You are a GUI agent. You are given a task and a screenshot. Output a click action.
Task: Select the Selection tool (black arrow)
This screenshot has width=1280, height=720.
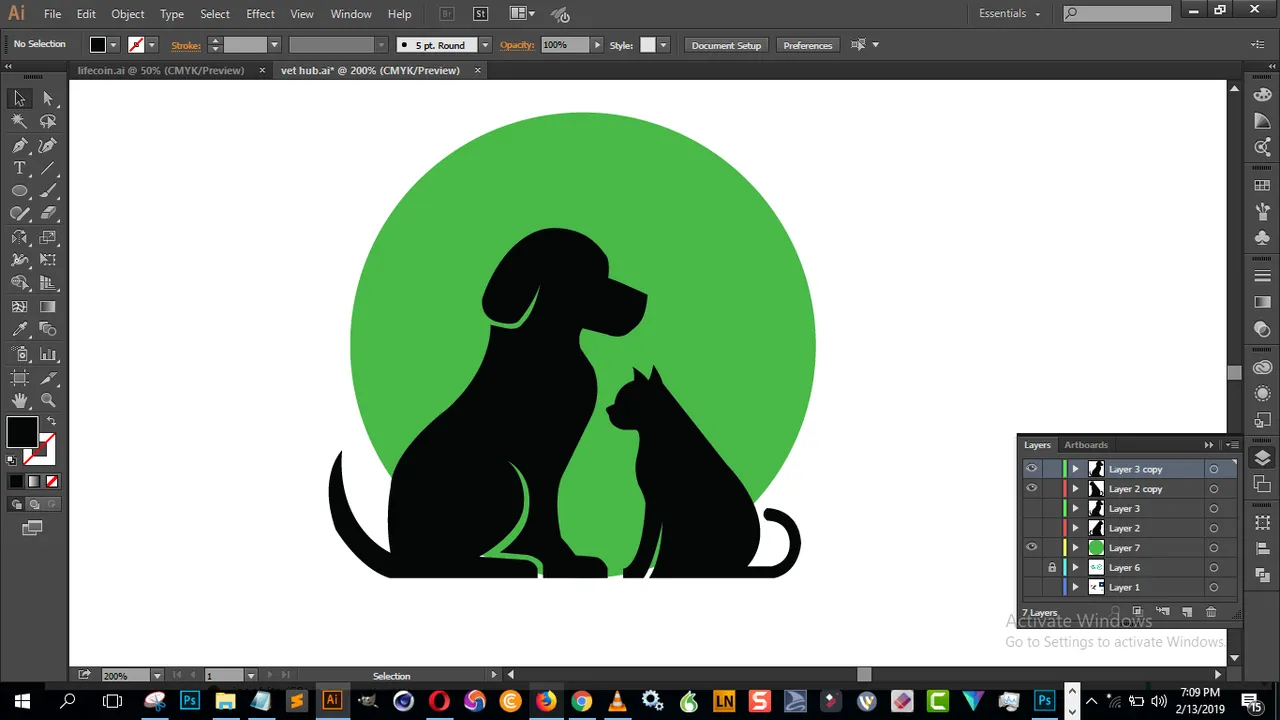coord(19,98)
